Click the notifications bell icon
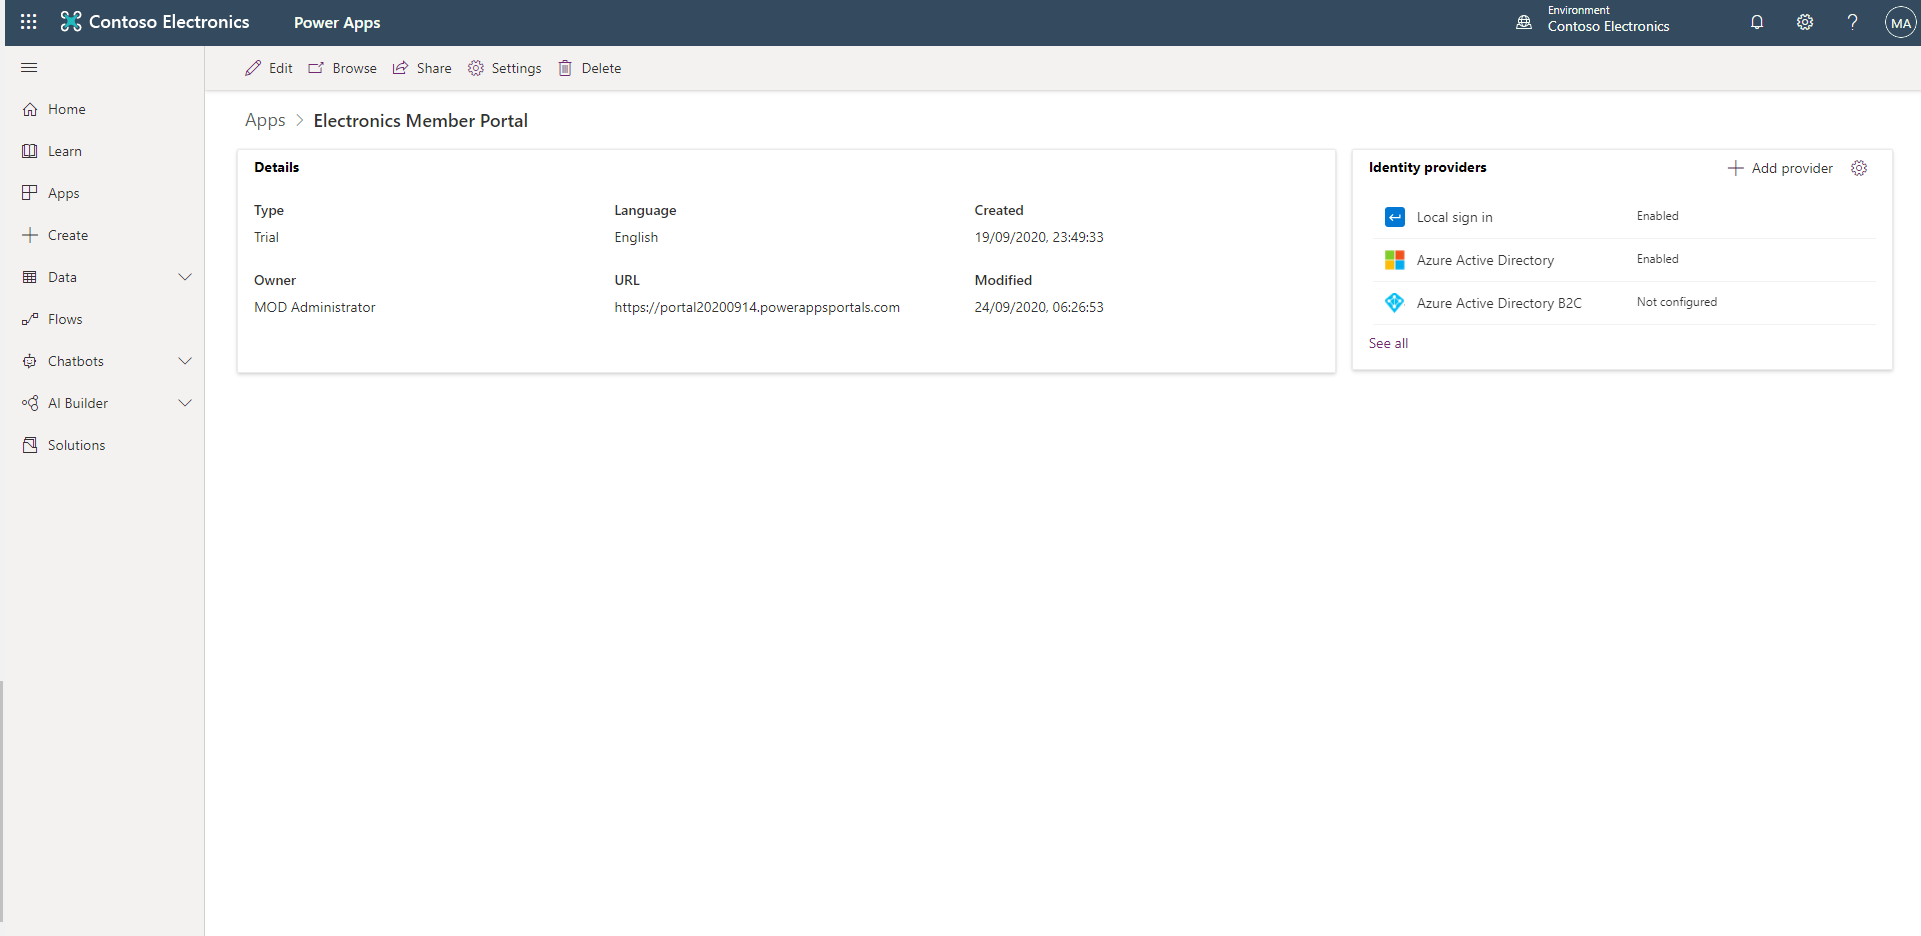The width and height of the screenshot is (1921, 936). pyautogui.click(x=1756, y=22)
